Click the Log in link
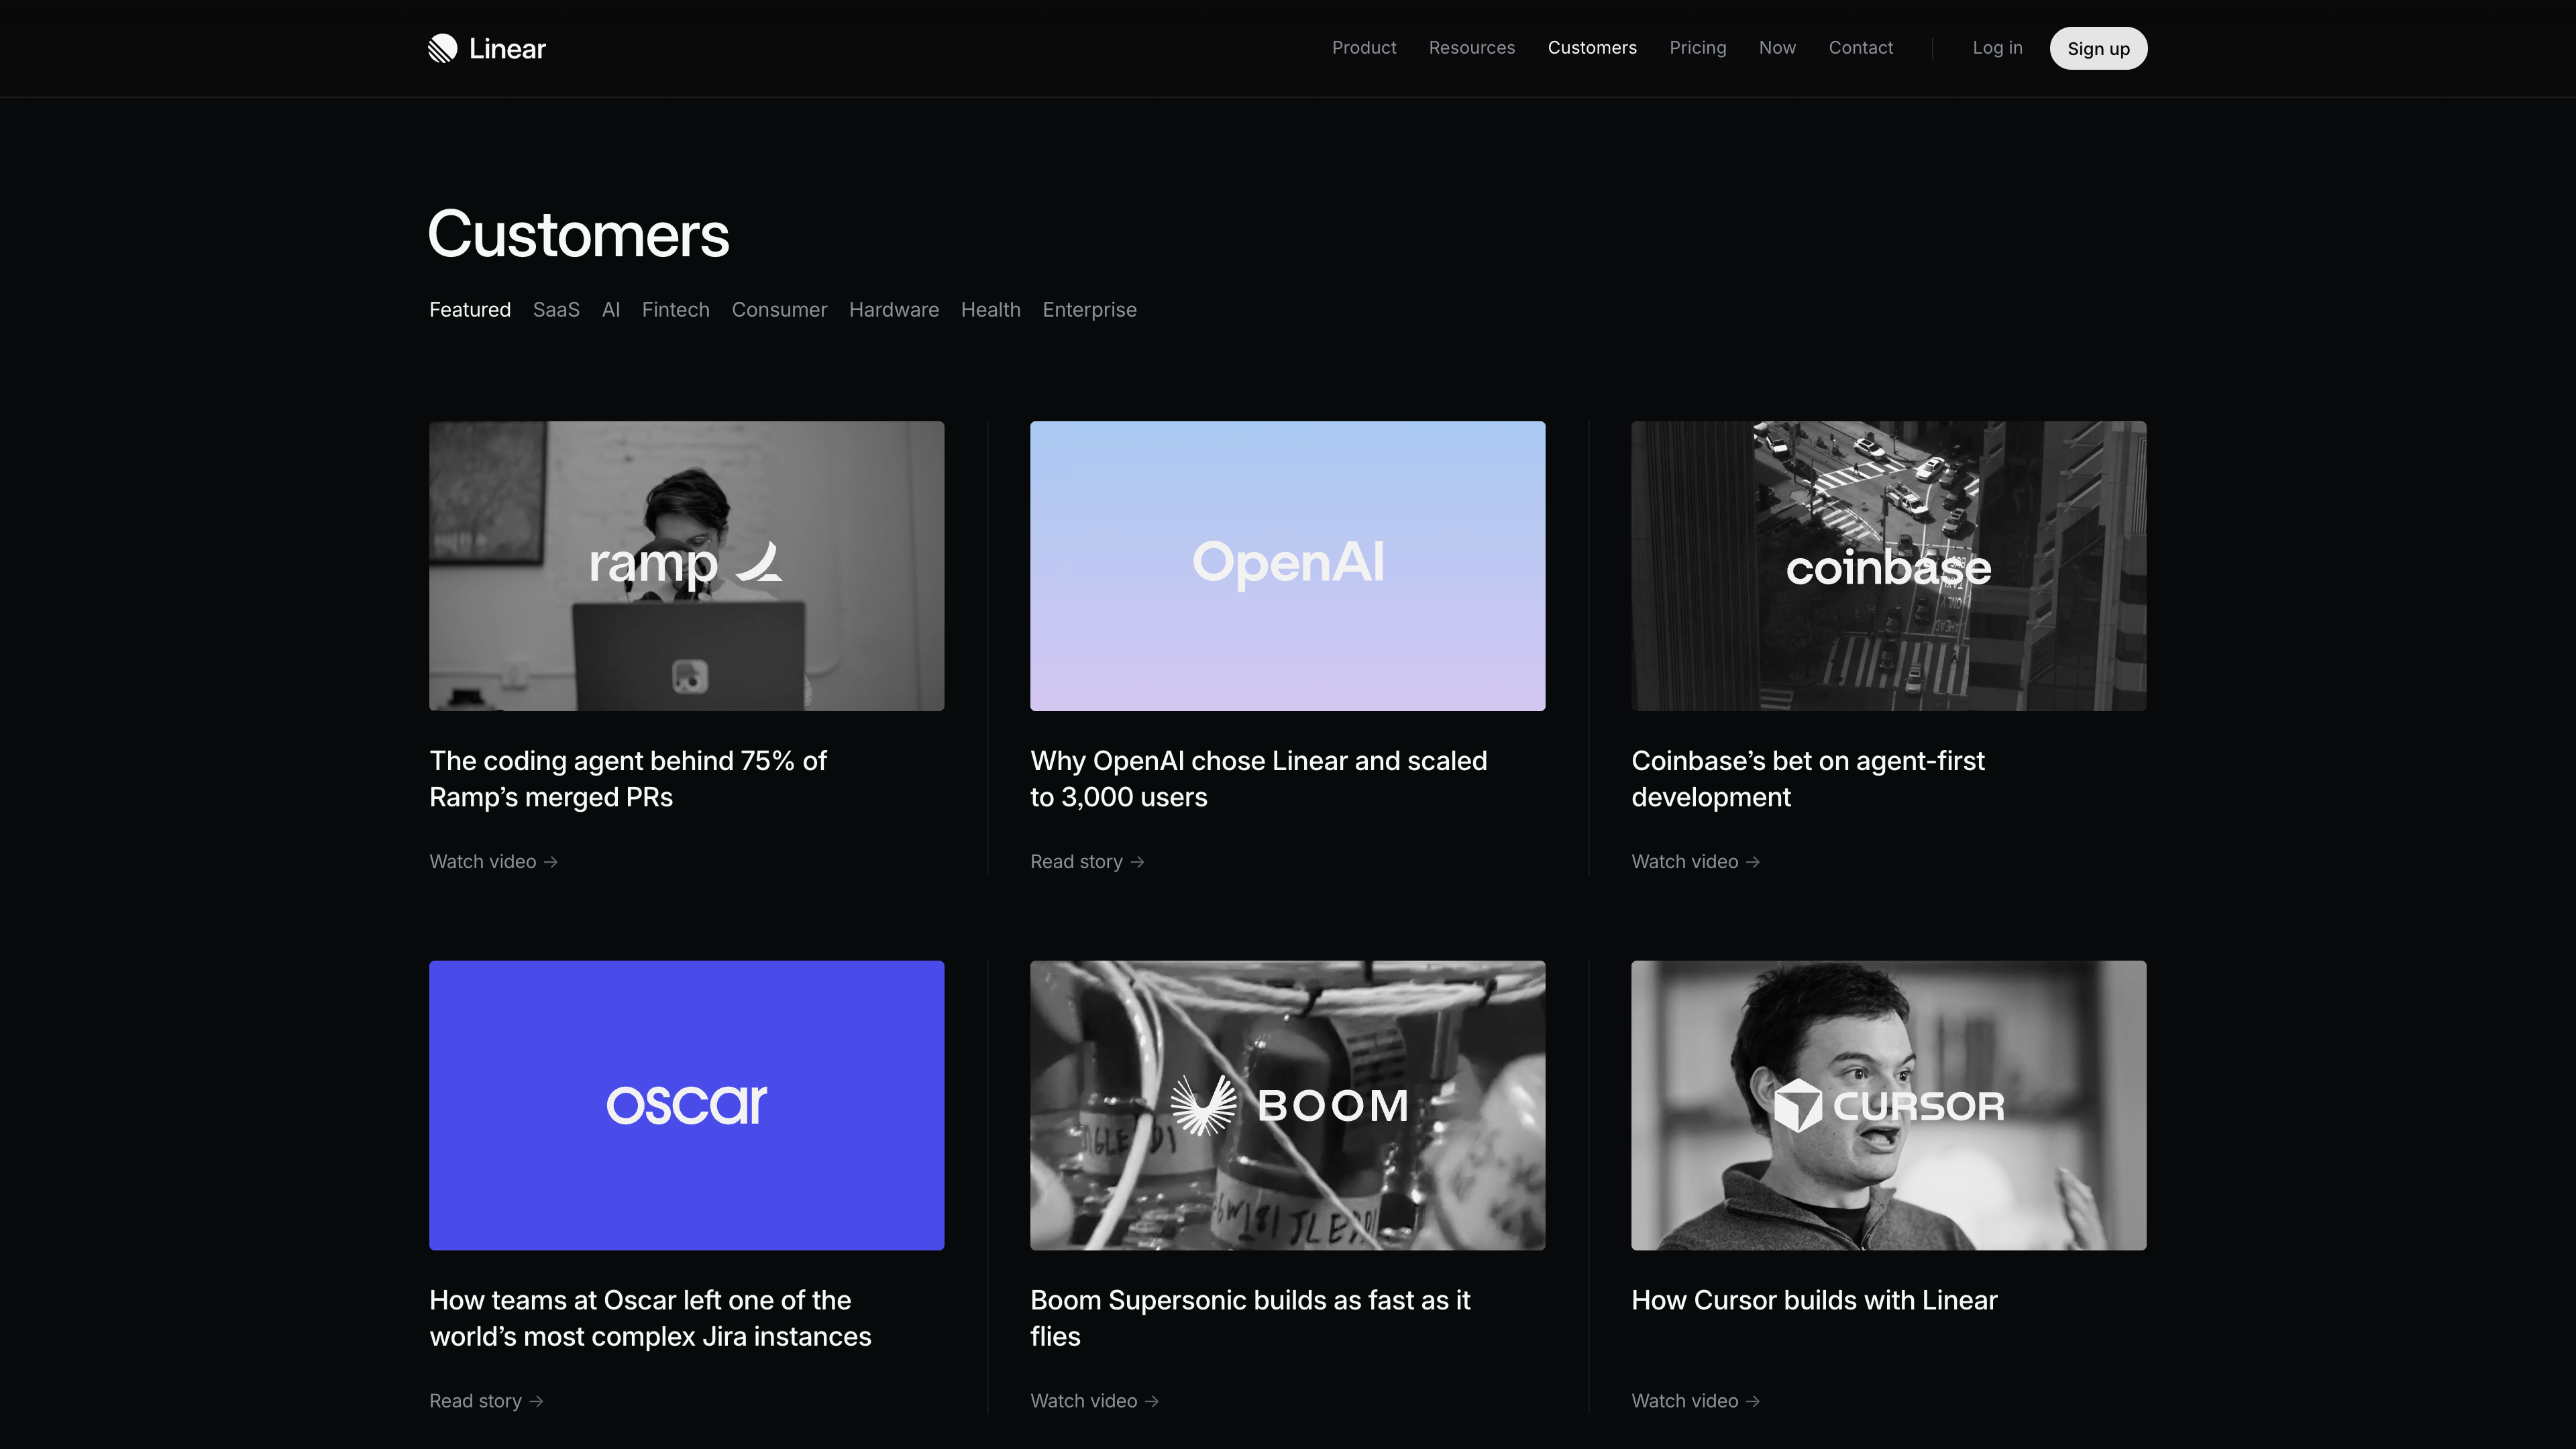Viewport: 2576px width, 1449px height. 1997,48
